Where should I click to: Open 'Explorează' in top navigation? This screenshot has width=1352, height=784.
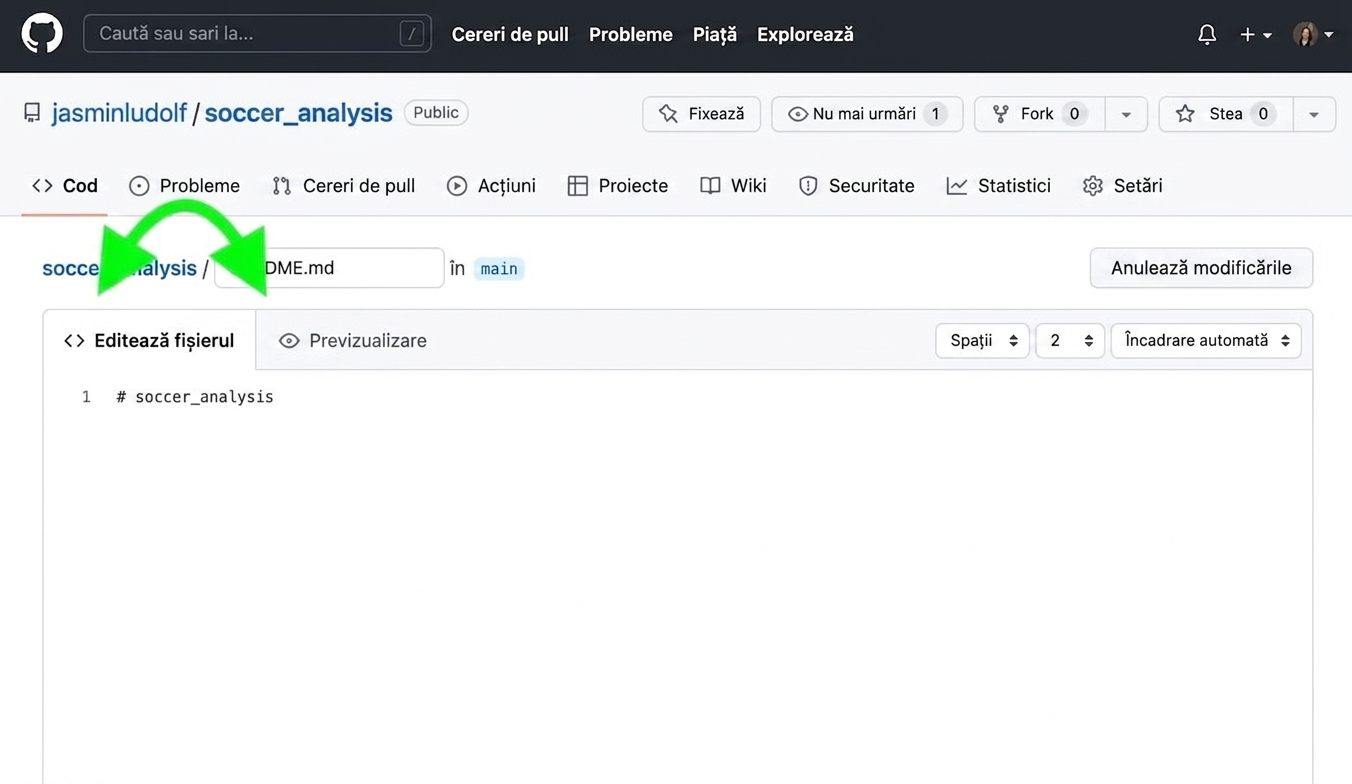tap(805, 34)
